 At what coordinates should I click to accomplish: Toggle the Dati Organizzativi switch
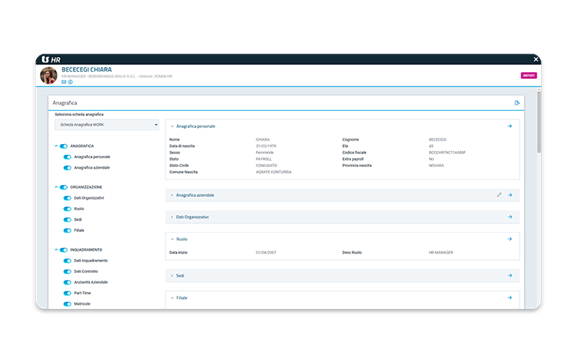pos(67,198)
